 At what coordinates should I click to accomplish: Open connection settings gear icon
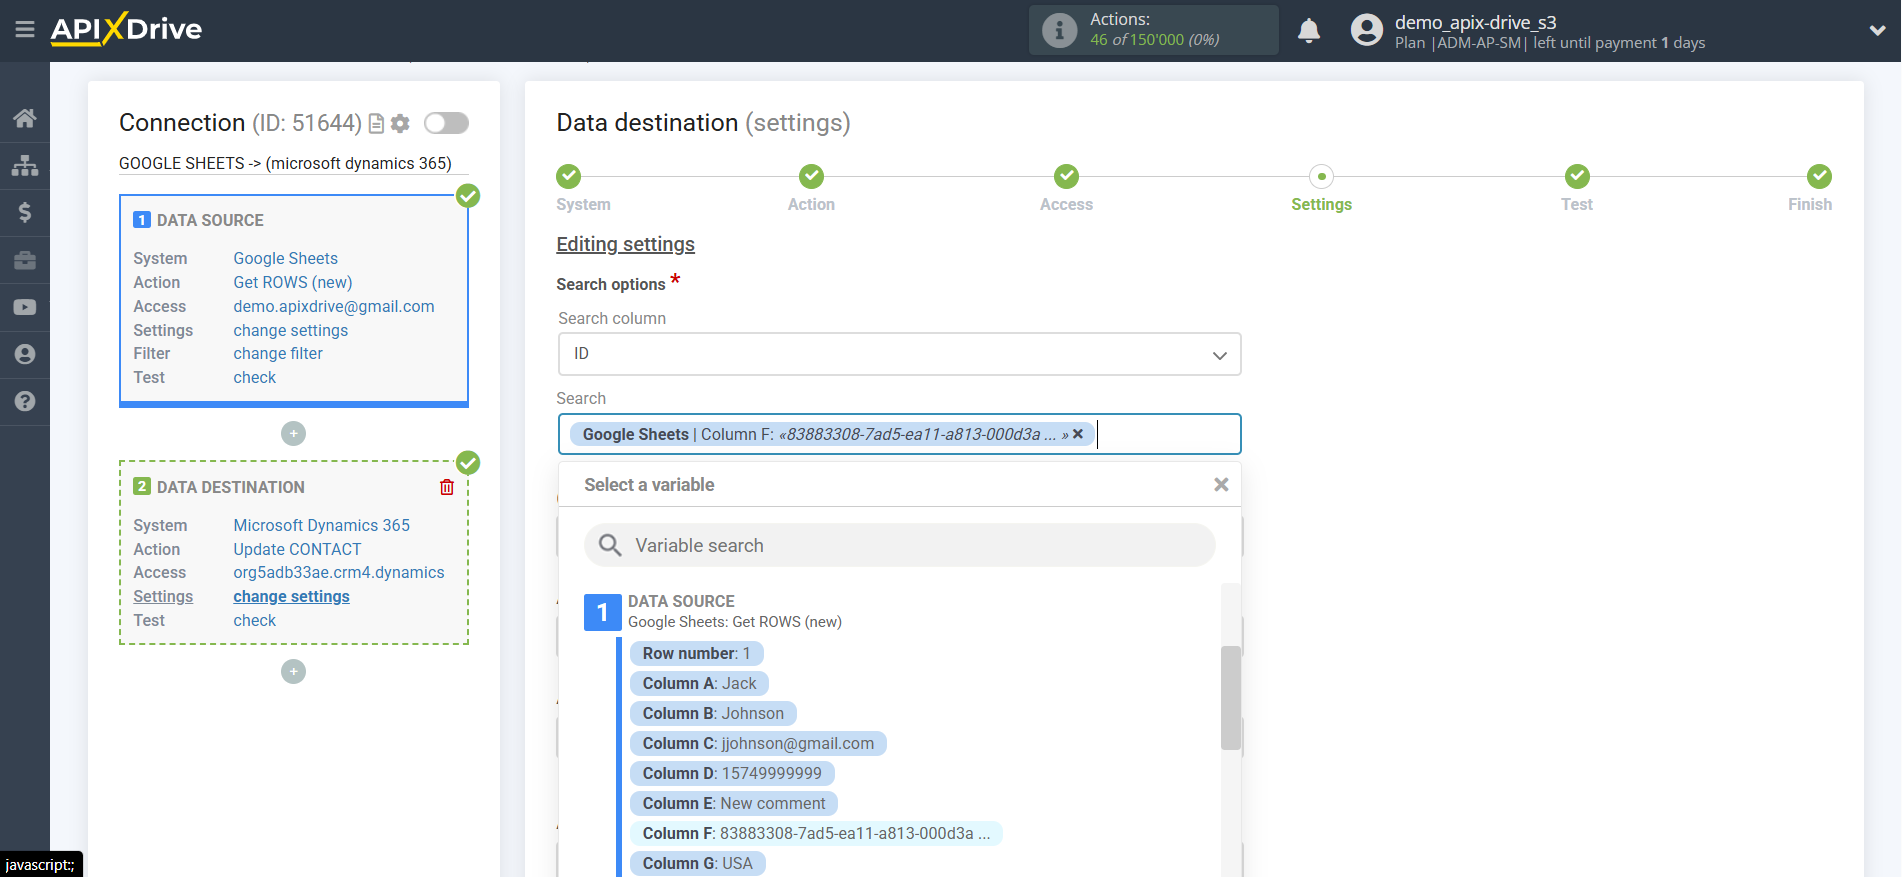click(x=400, y=124)
